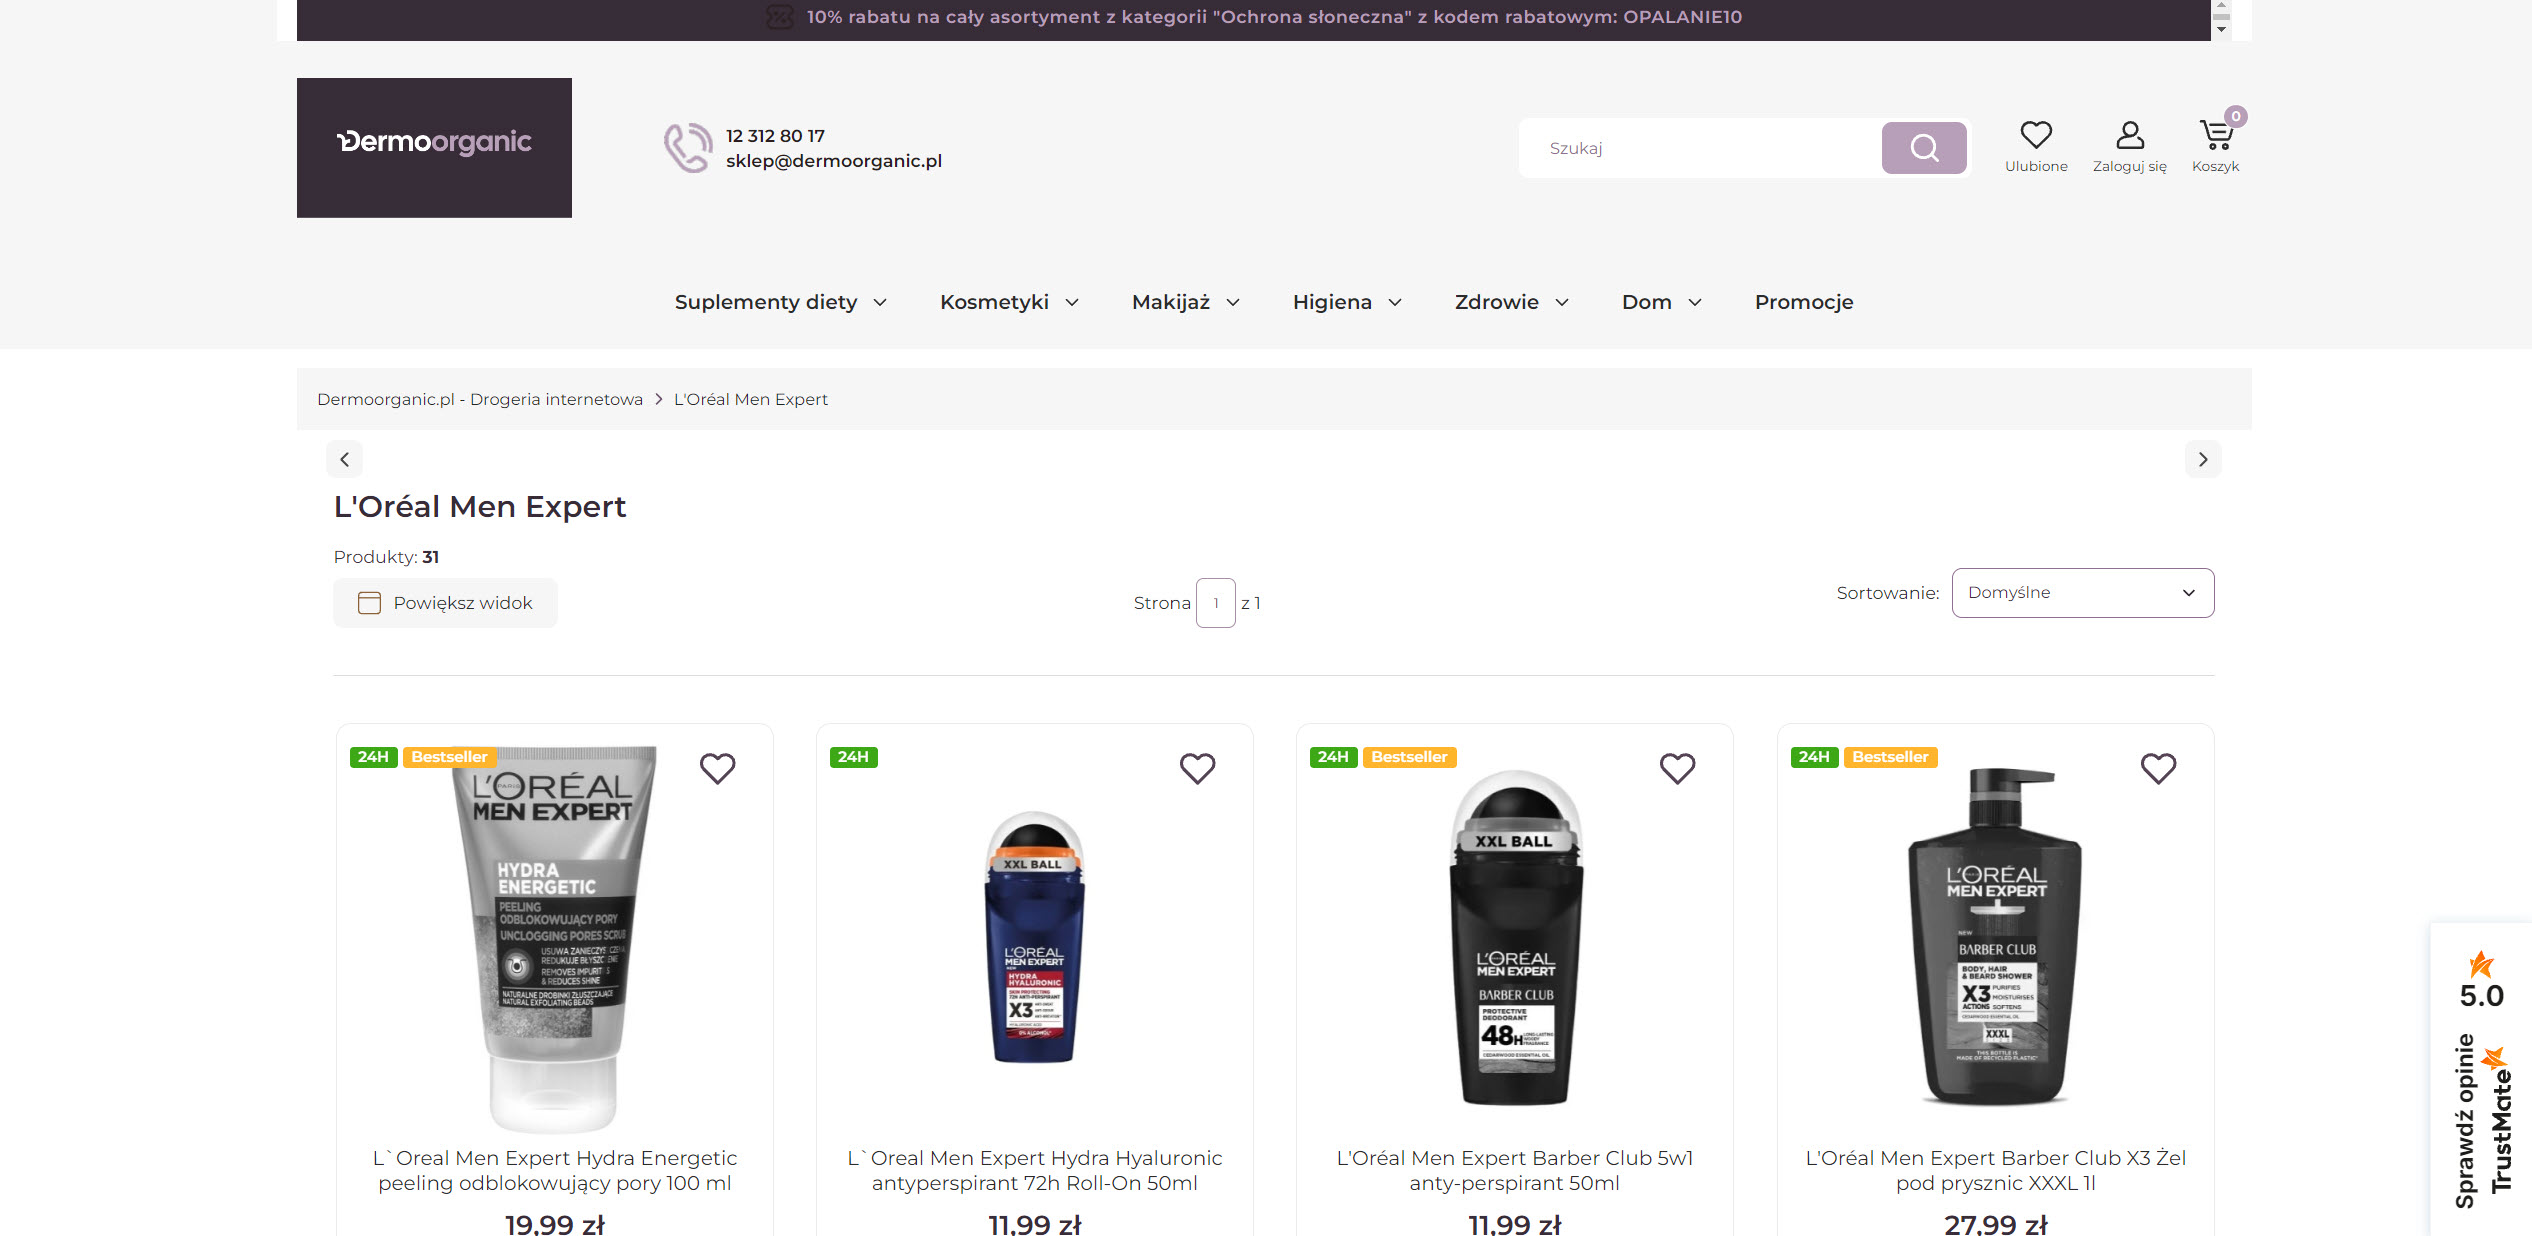Click the TrustMate star rating icon
Image resolution: width=2532 pixels, height=1236 pixels.
pyautogui.click(x=2481, y=964)
